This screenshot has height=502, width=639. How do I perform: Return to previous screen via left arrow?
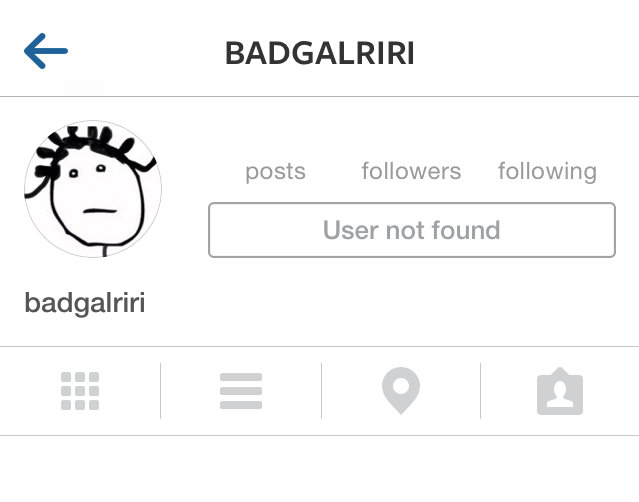click(46, 51)
